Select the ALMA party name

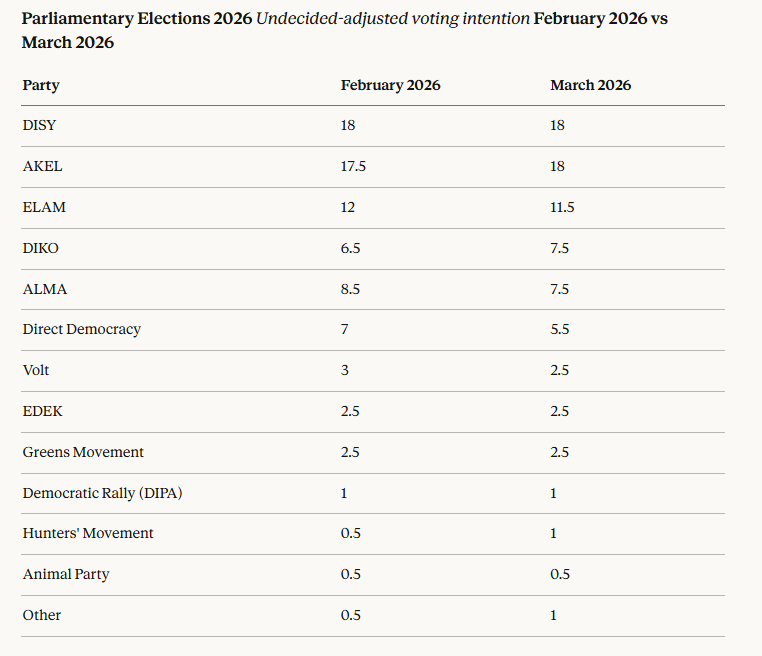point(45,289)
